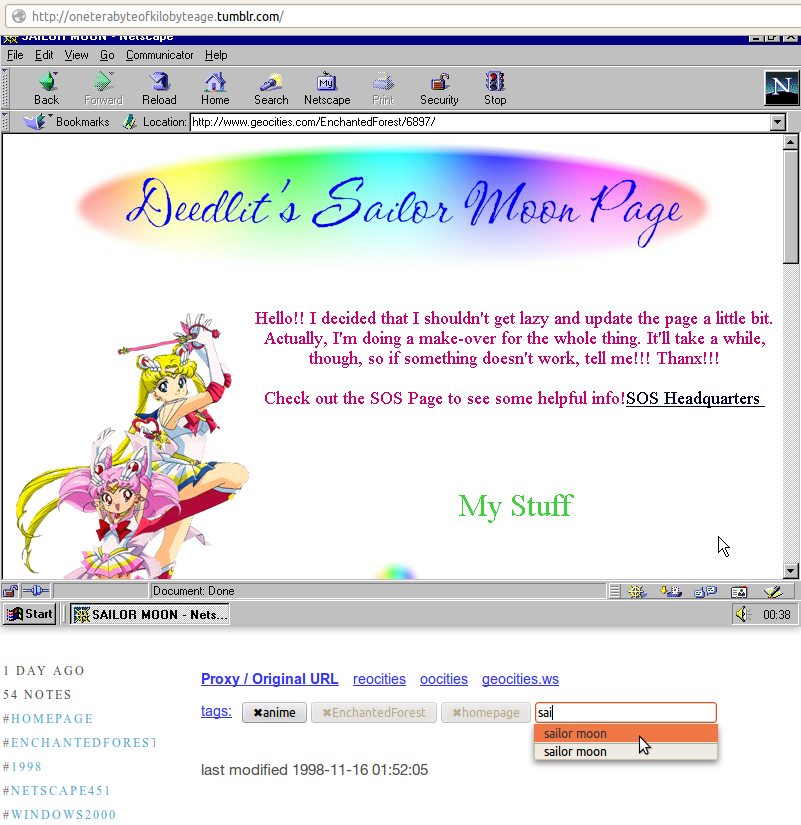
Task: Go to Home via house icon
Action: (215, 88)
